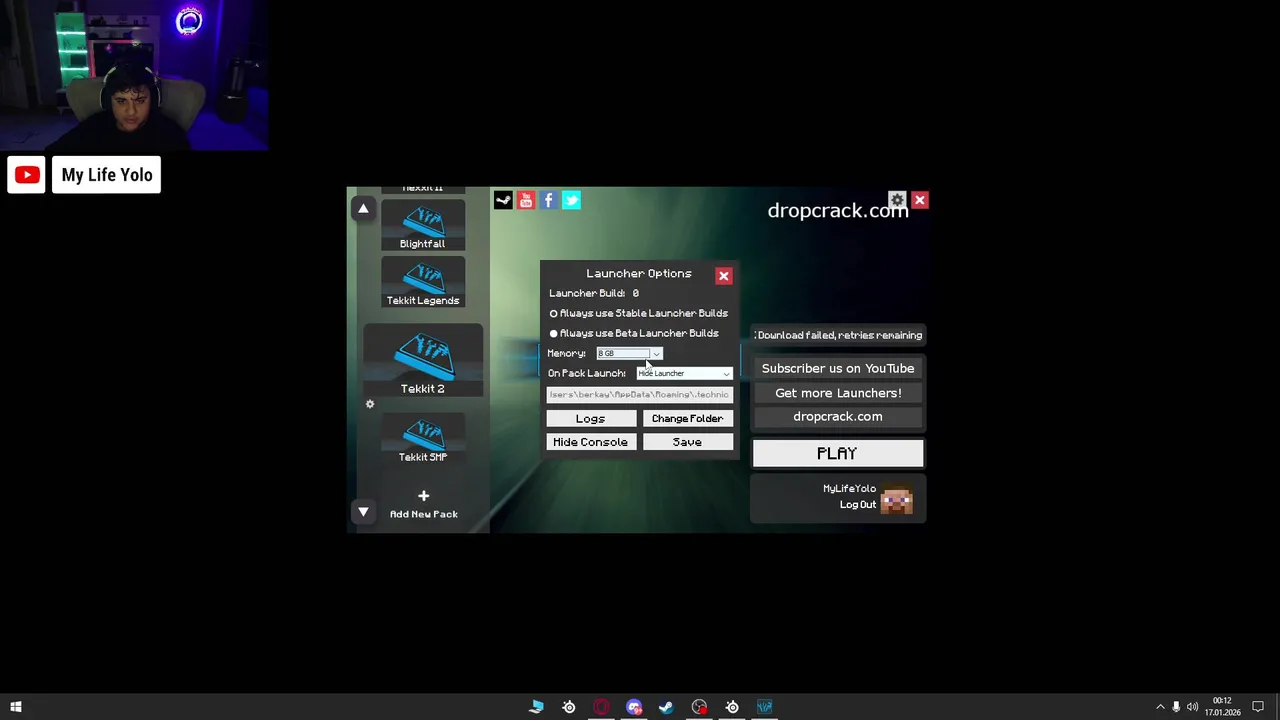Save the launcher options

(687, 442)
